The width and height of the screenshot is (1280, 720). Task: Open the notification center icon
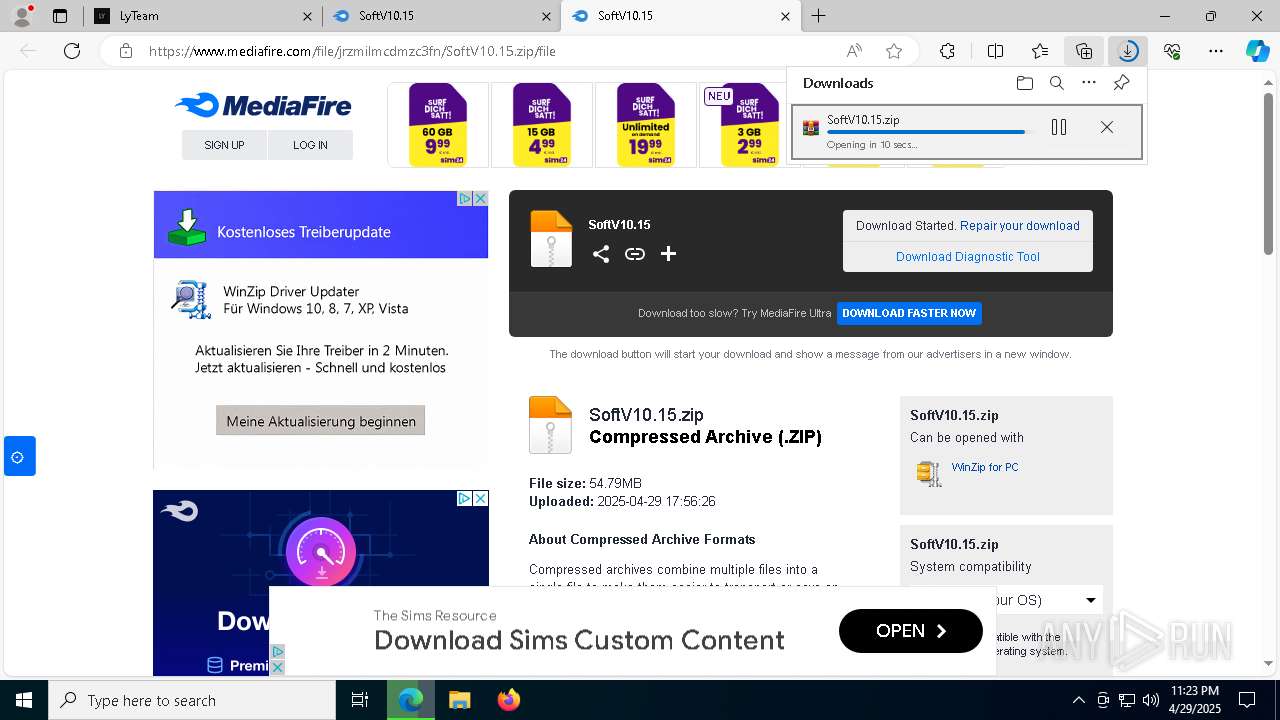[1247, 700]
